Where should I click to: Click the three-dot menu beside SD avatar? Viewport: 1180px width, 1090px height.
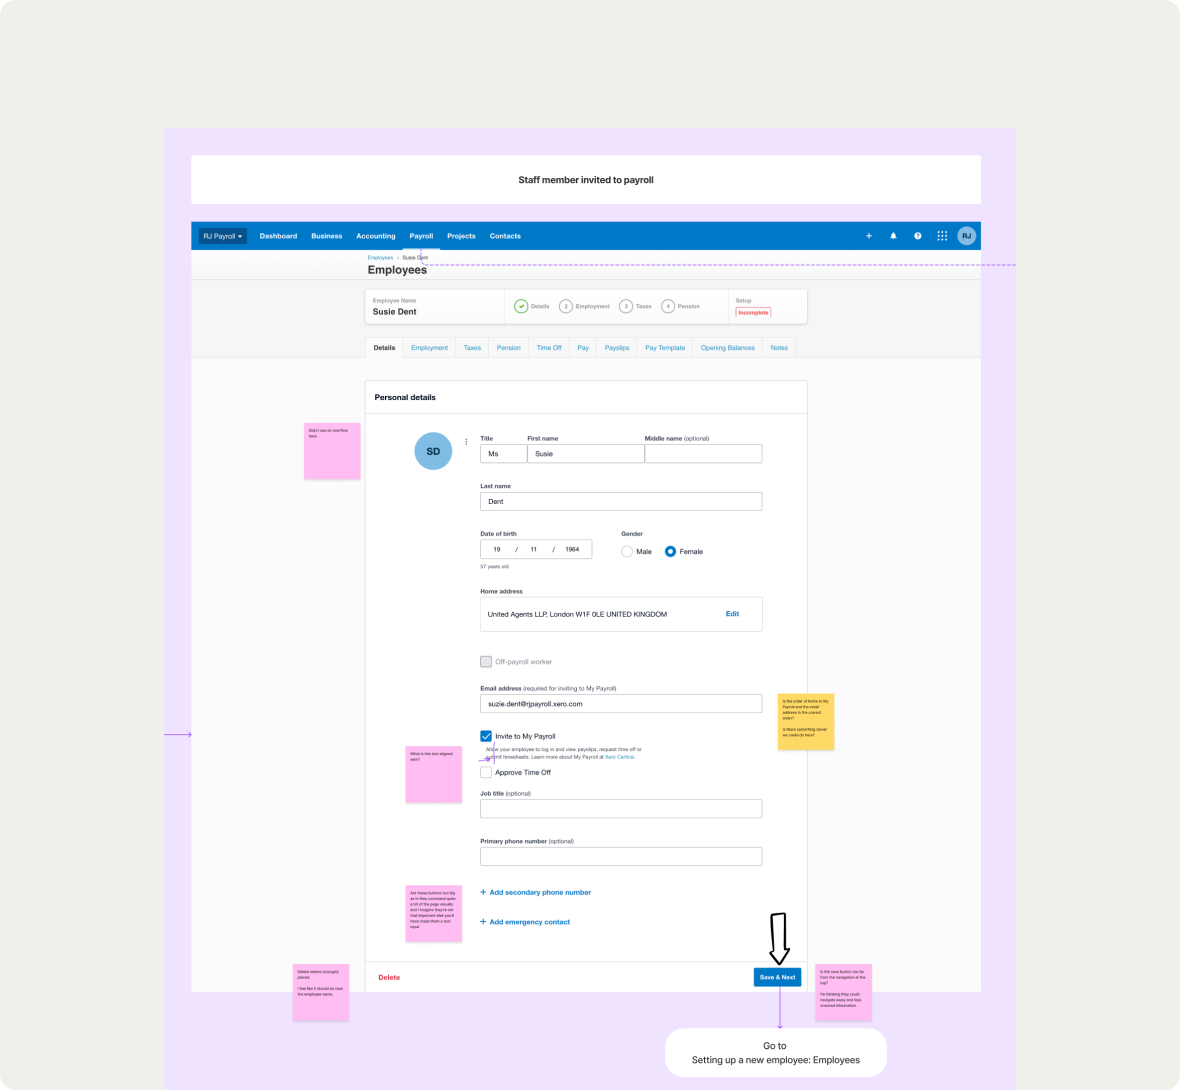tap(466, 442)
